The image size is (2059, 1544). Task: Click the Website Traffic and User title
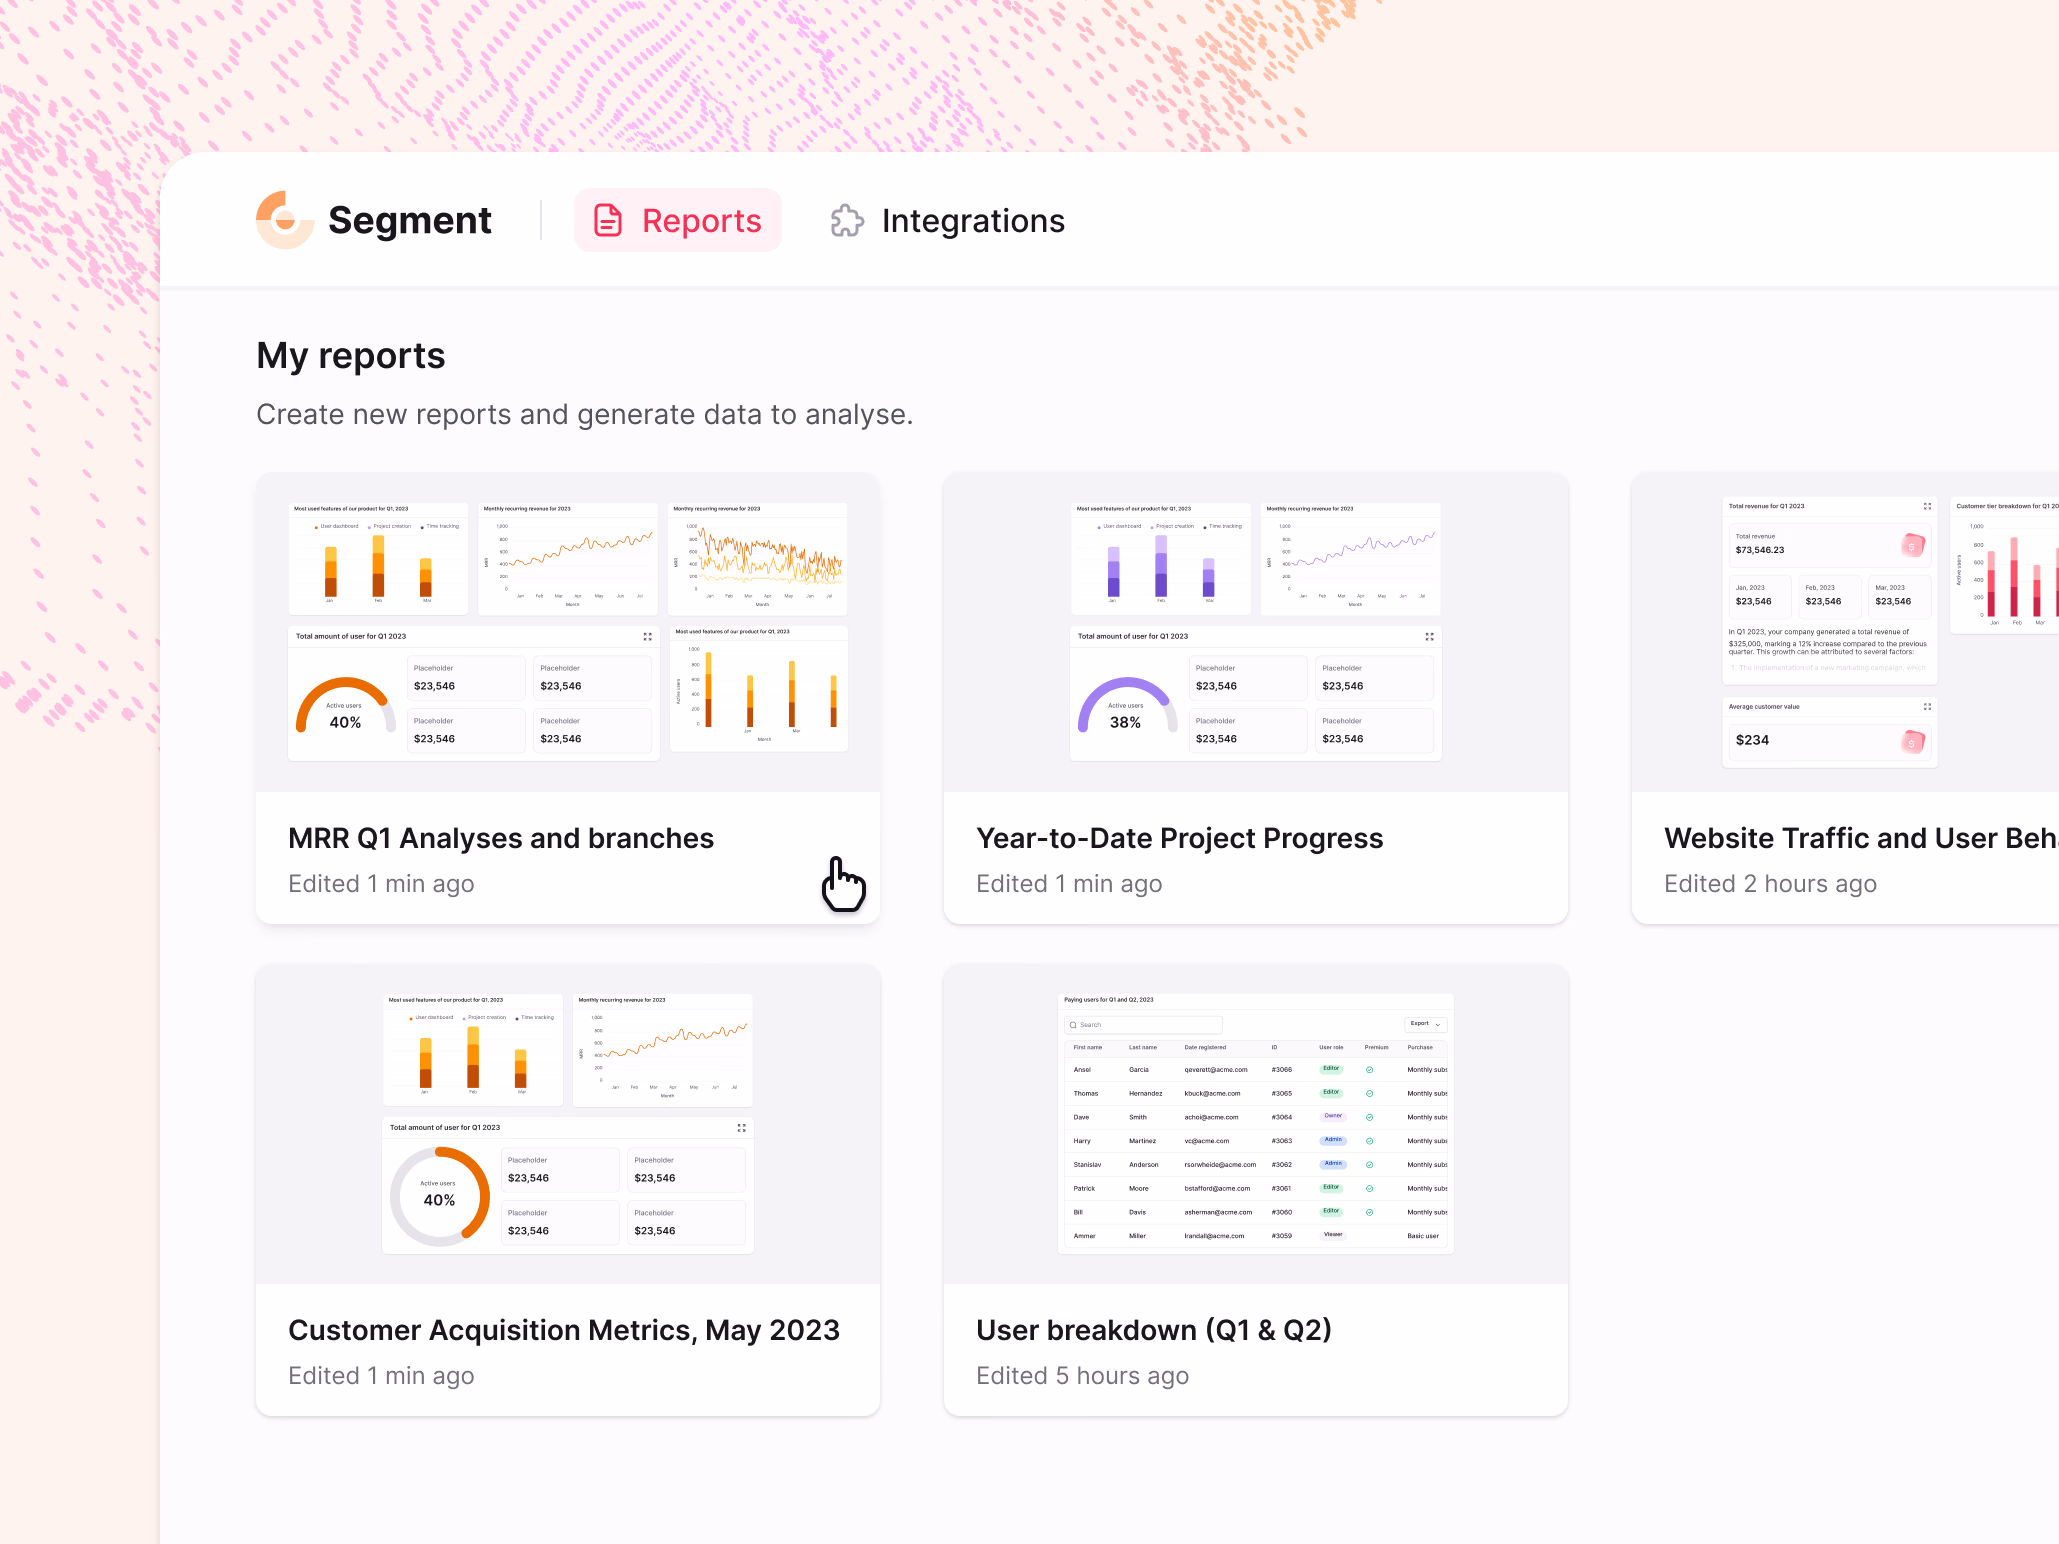tap(1861, 838)
